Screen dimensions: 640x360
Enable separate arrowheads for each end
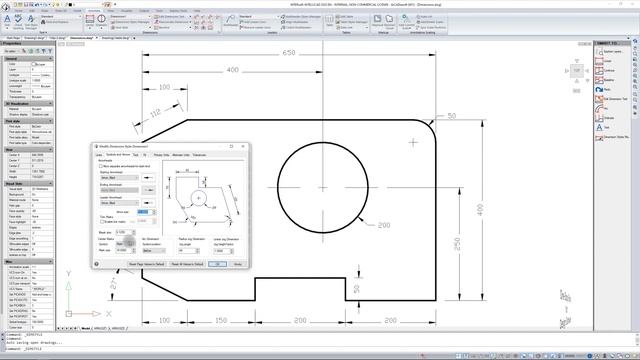[x=101, y=166]
